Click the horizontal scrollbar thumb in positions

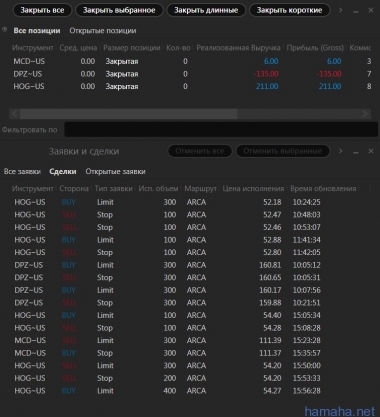(x=128, y=114)
